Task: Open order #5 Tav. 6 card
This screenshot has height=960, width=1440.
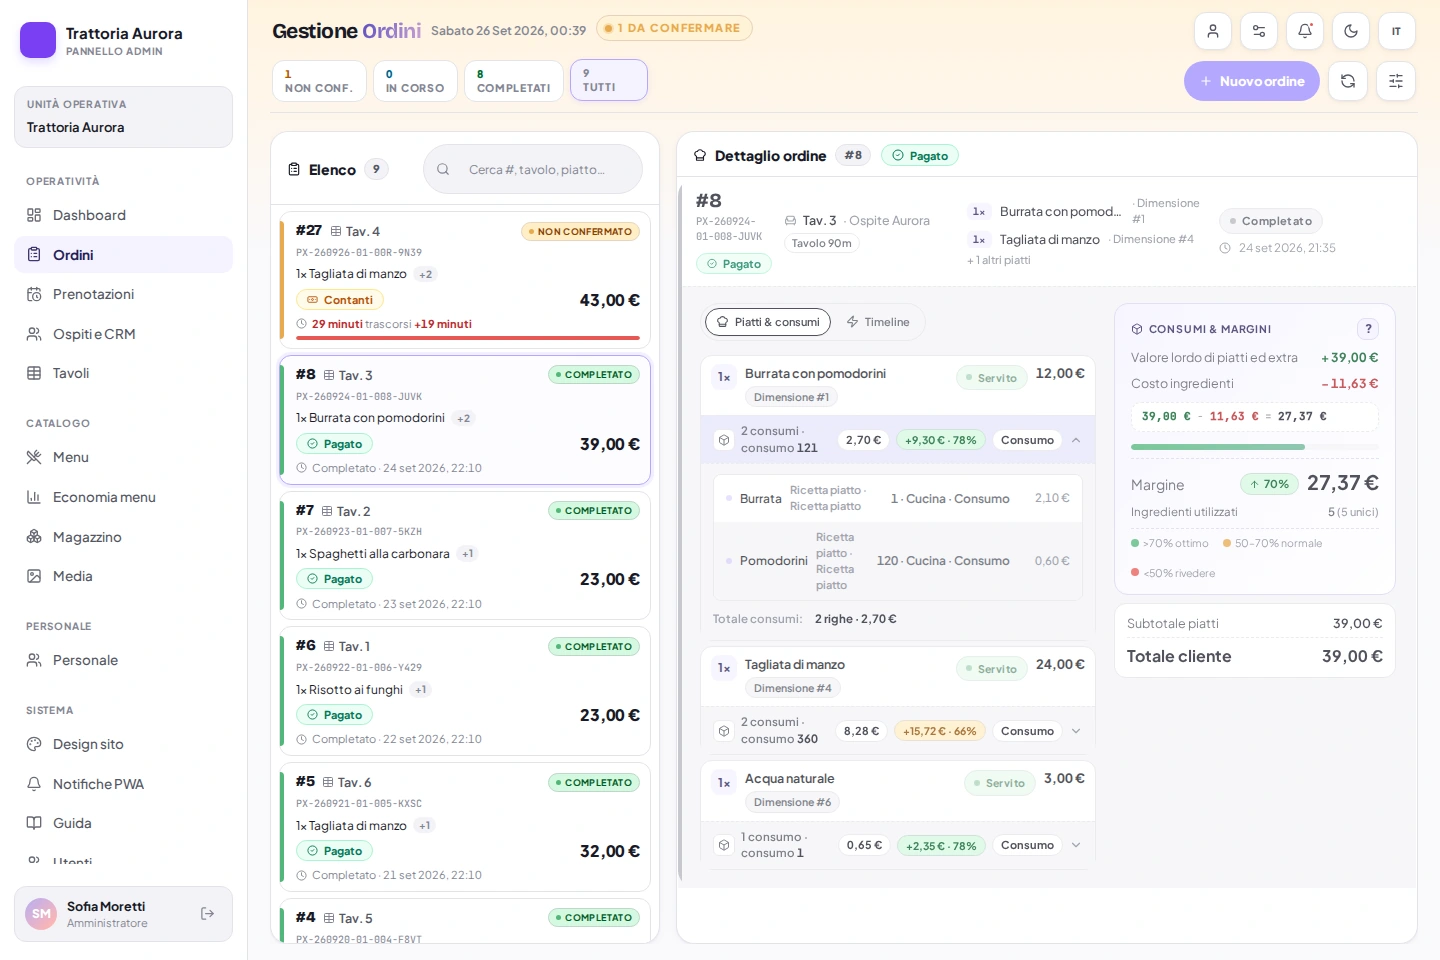Action: coord(465,827)
